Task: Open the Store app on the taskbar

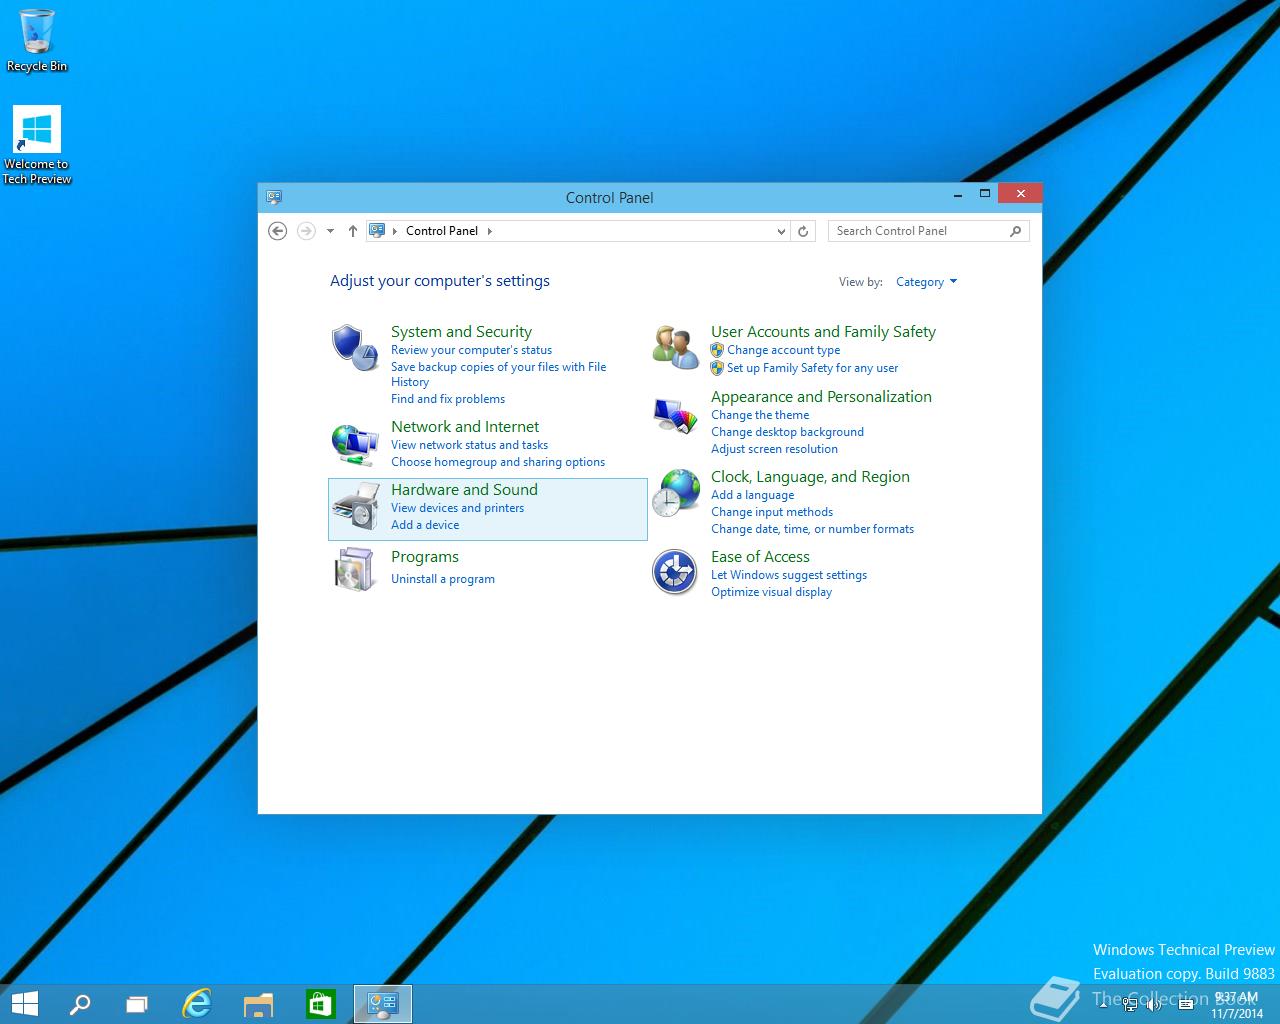Action: pyautogui.click(x=320, y=1004)
